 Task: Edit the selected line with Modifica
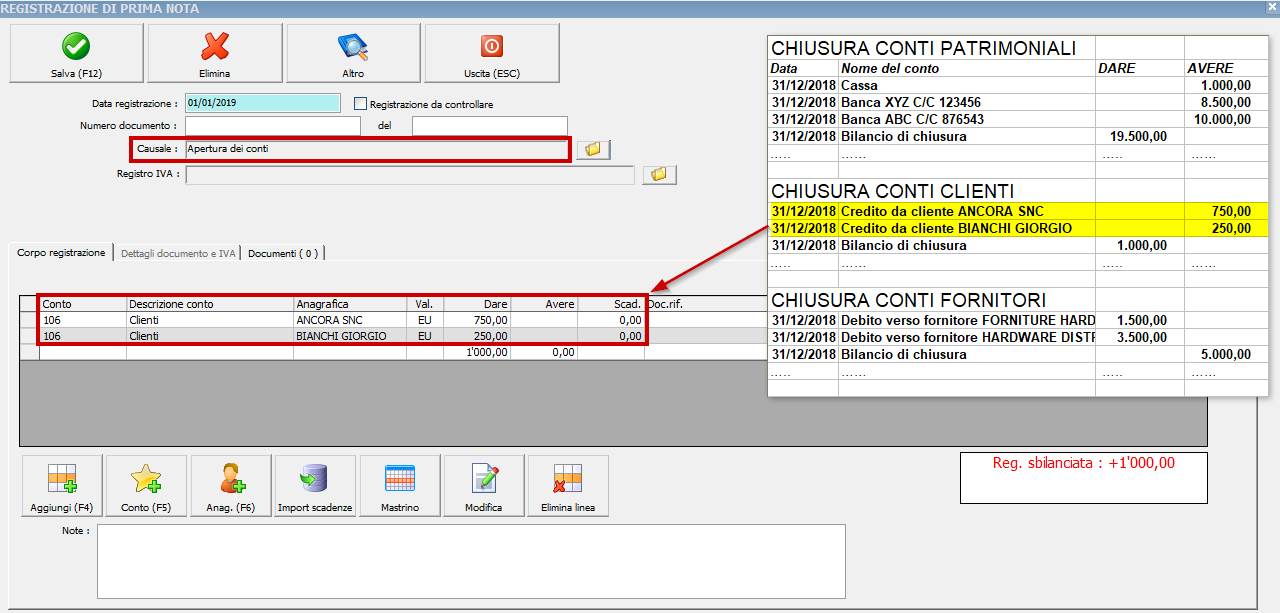(485, 486)
